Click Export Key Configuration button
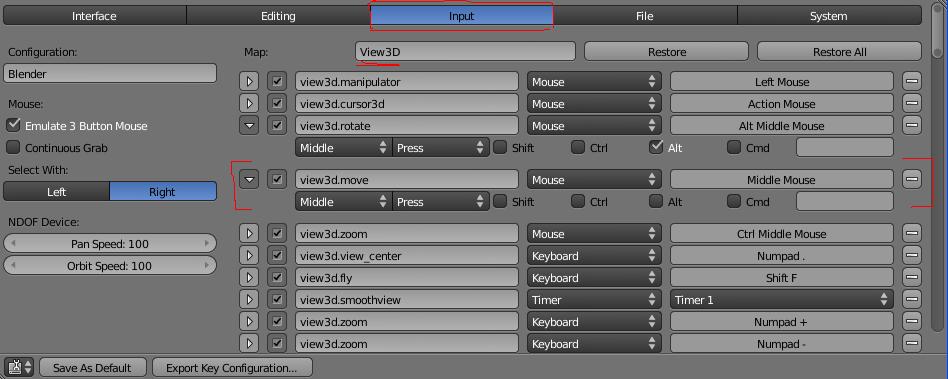Viewport: 948px width, 379px height. coord(232,368)
